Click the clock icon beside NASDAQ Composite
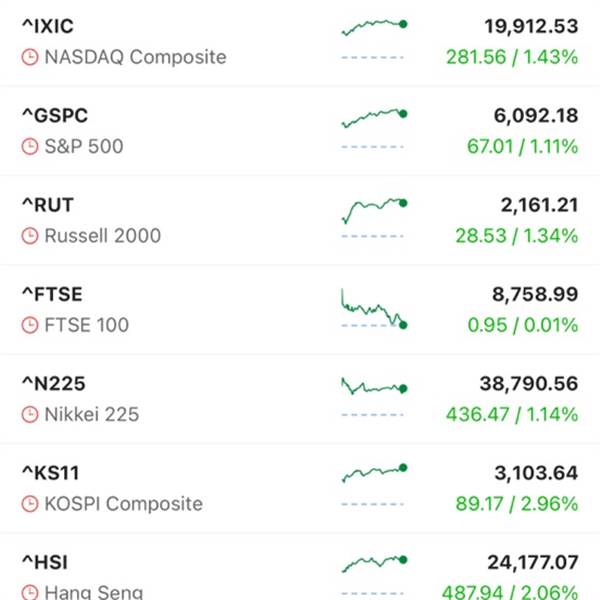 (30, 57)
